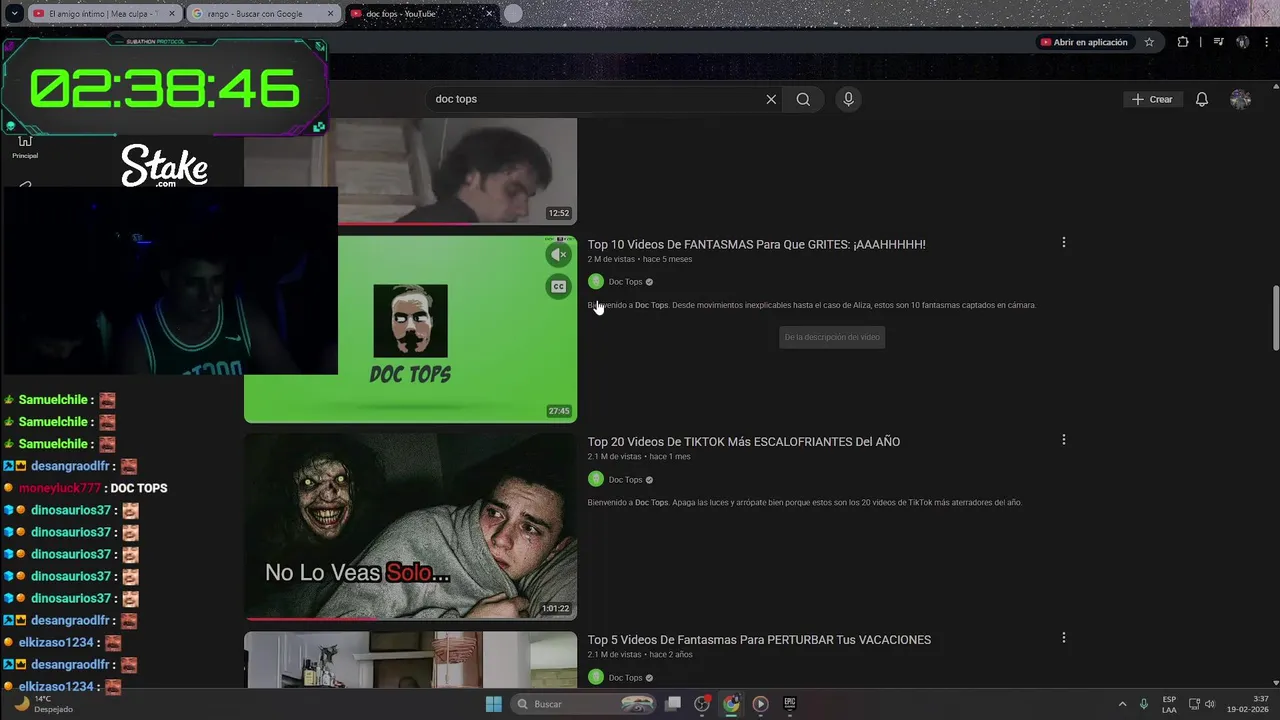This screenshot has width=1280, height=720.
Task: Open options menu for Top 5 Fantasmas video
Action: [x=1063, y=637]
